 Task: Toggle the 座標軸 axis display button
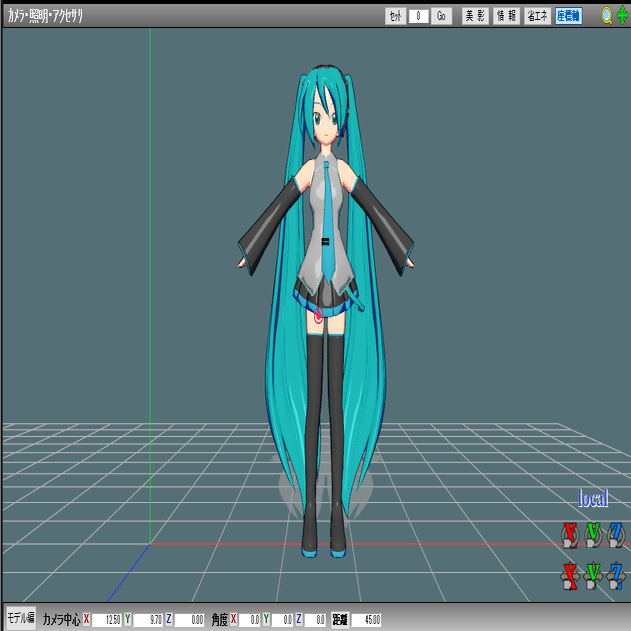(x=568, y=16)
